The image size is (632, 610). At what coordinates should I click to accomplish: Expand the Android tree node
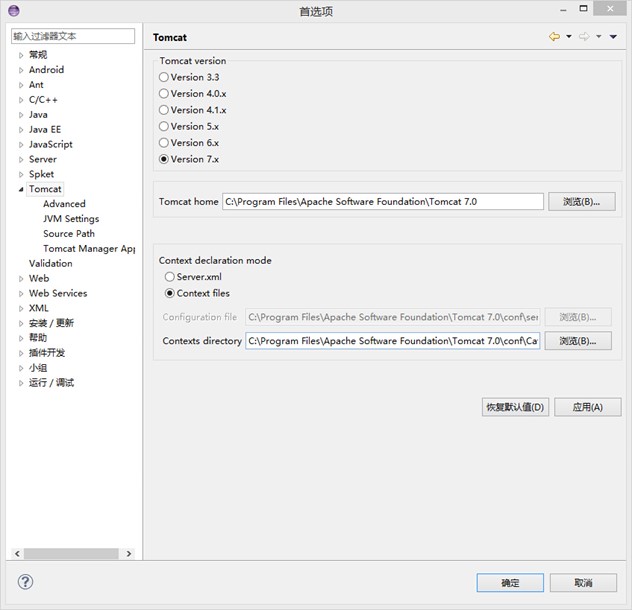[x=21, y=70]
